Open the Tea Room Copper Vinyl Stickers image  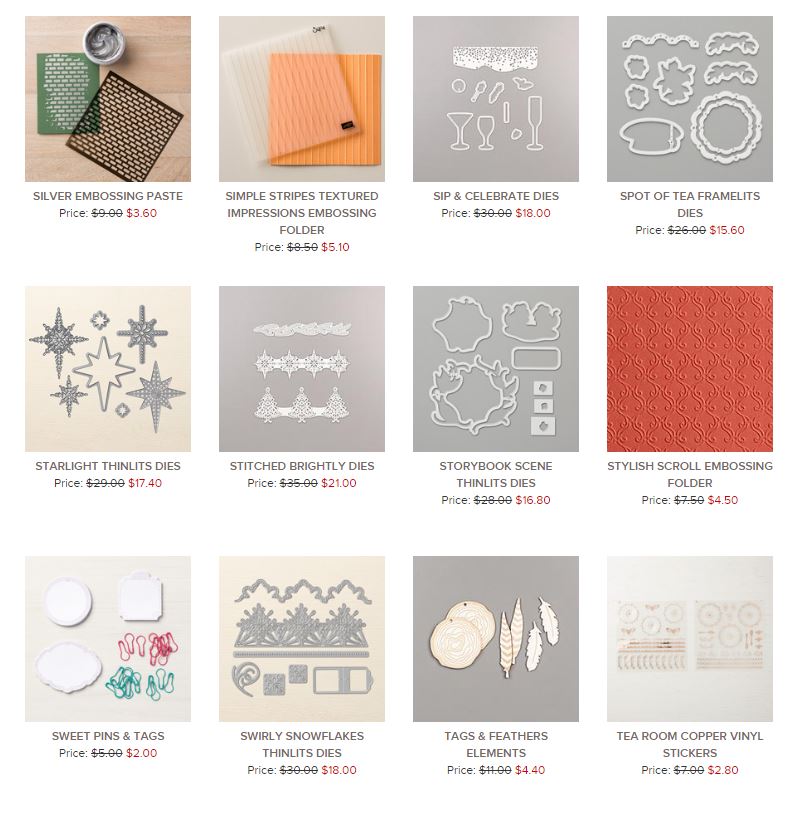690,639
